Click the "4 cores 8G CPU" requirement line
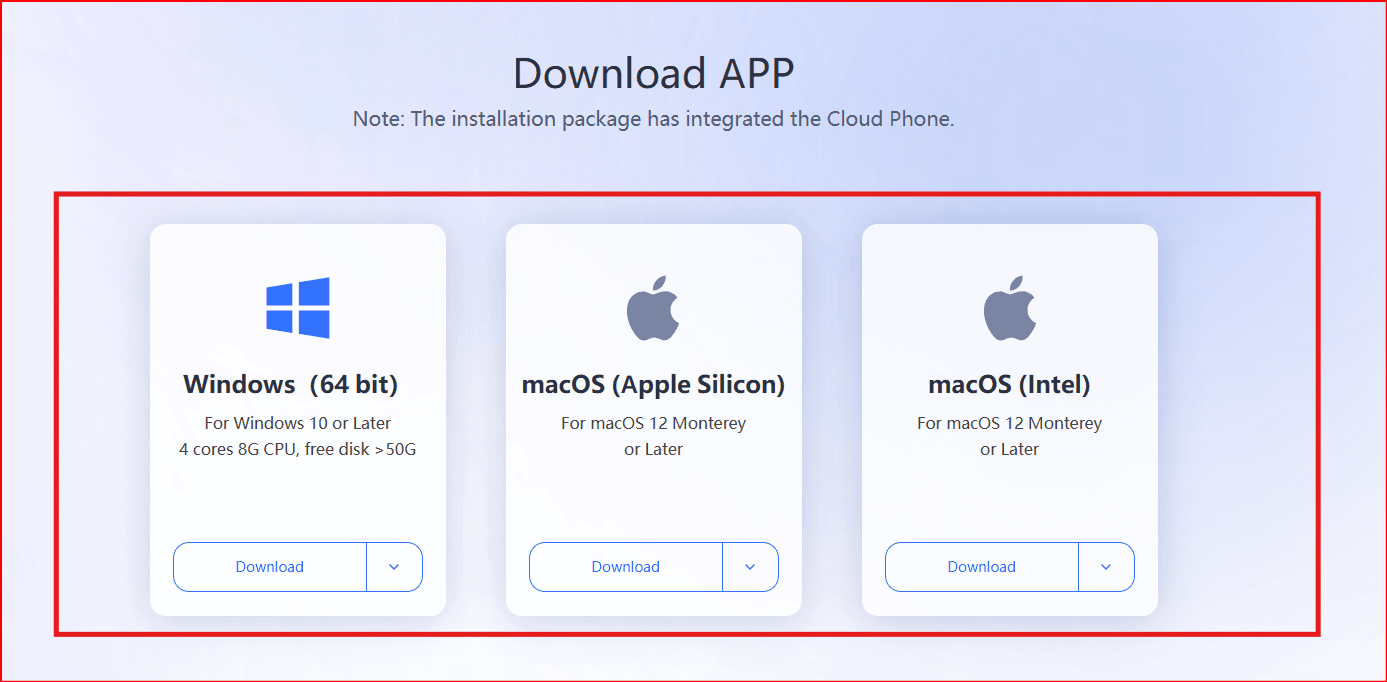Viewport: 1387px width, 682px height. click(x=298, y=449)
